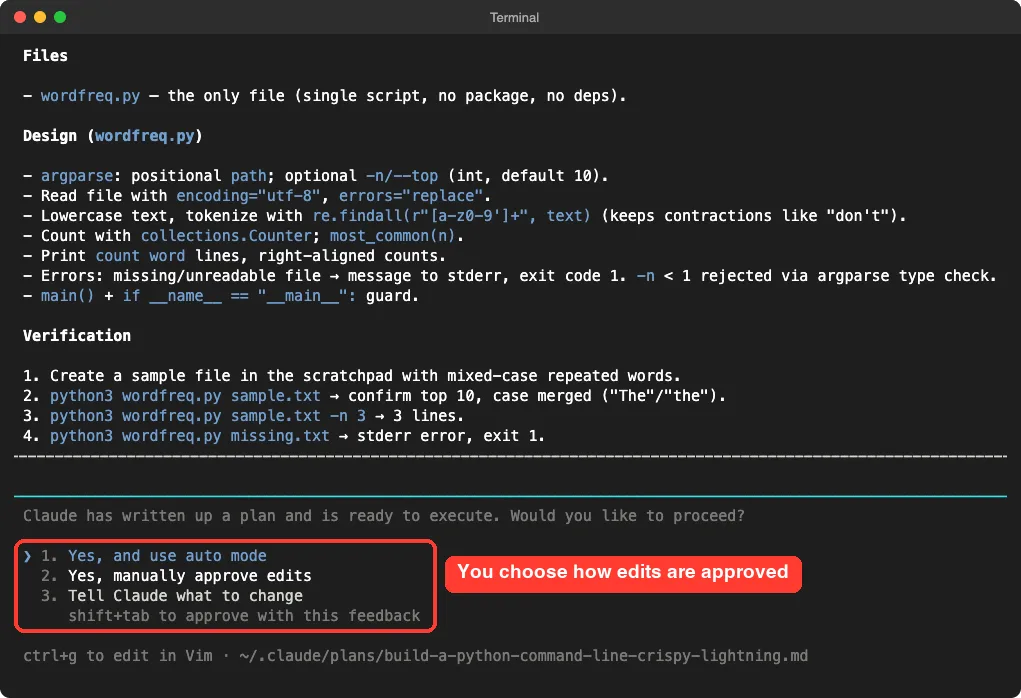Click the 'if __name__ == "__main__":' text
The image size is (1021, 698).
tap(239, 296)
